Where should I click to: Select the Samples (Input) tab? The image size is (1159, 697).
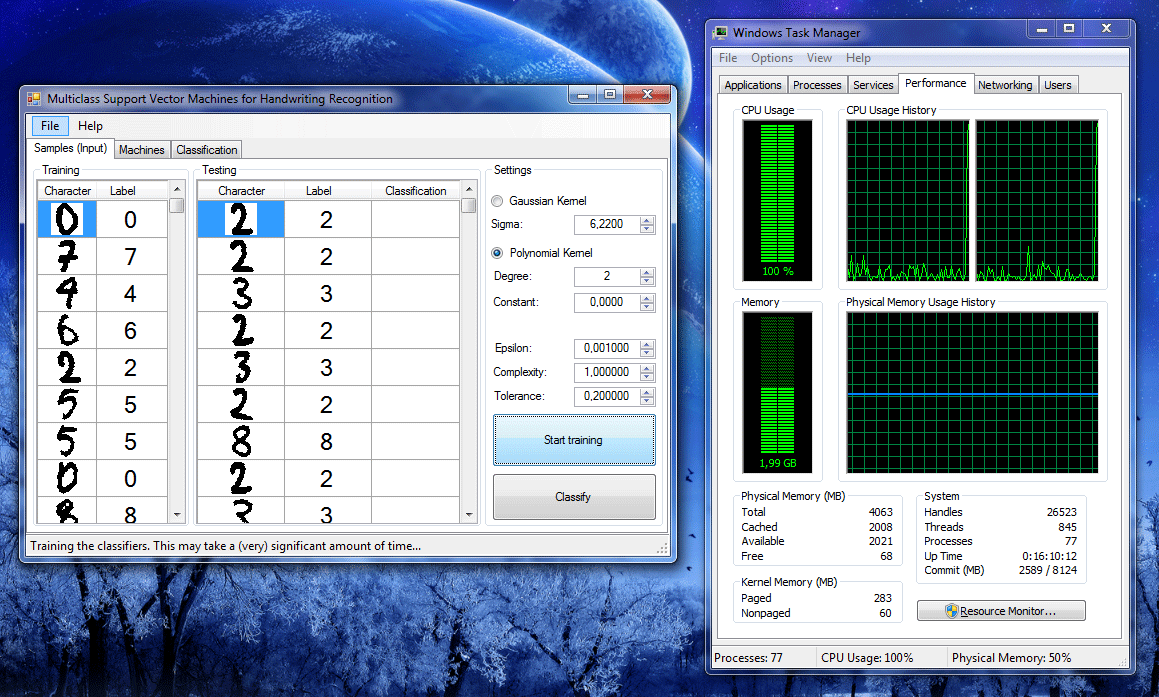tap(70, 148)
